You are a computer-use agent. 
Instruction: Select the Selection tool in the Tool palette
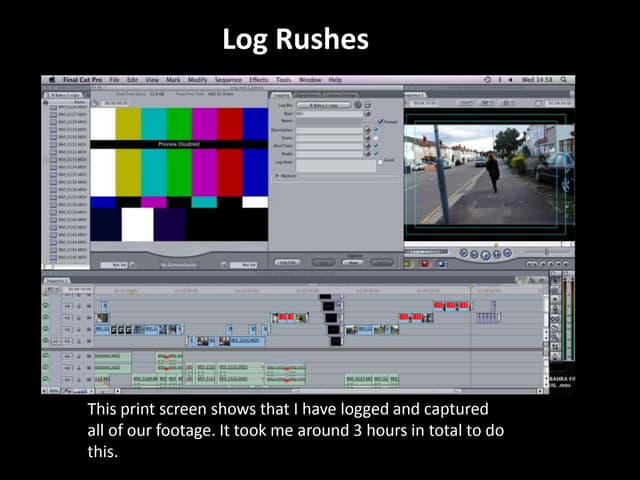pyautogui.click(x=556, y=280)
